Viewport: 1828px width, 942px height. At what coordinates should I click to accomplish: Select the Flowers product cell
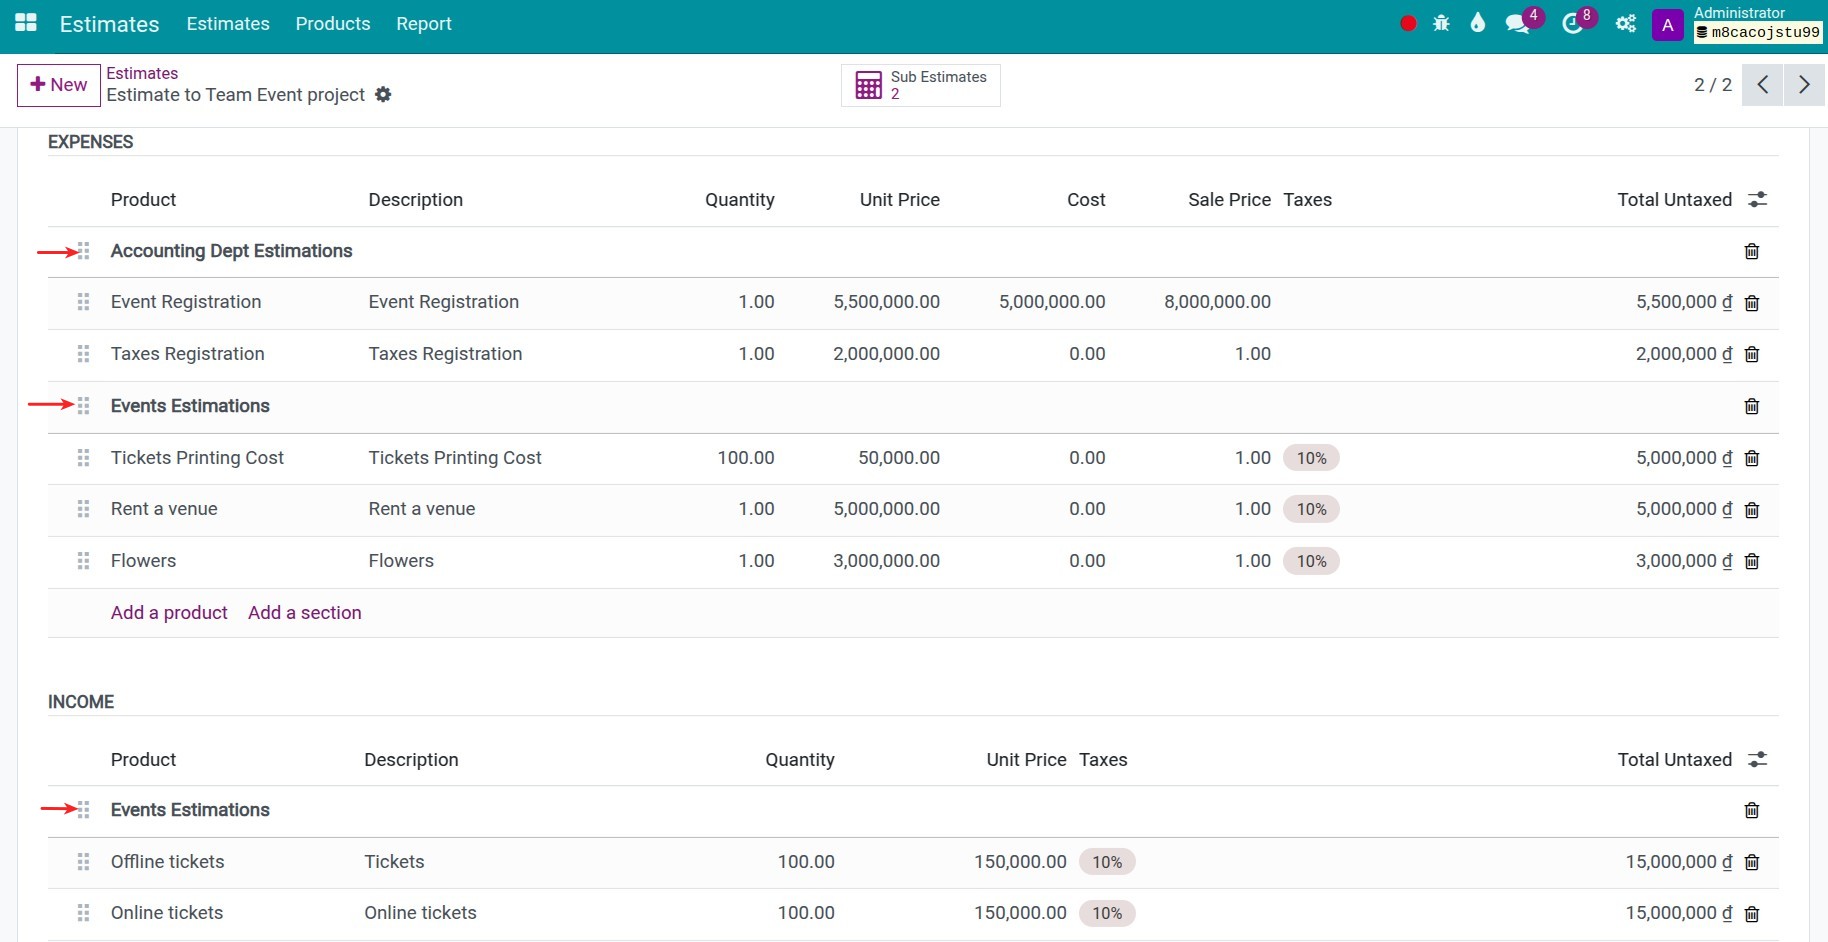(x=143, y=561)
